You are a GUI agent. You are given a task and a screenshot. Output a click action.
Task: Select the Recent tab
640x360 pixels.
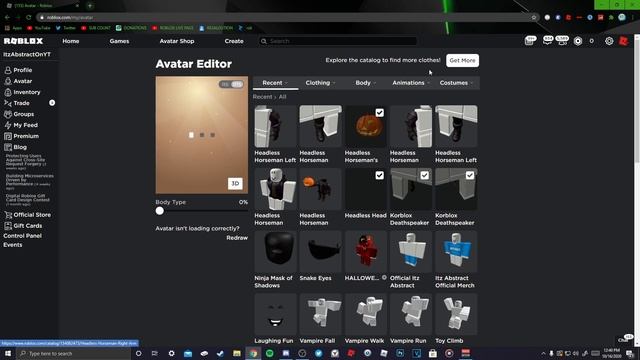275,83
